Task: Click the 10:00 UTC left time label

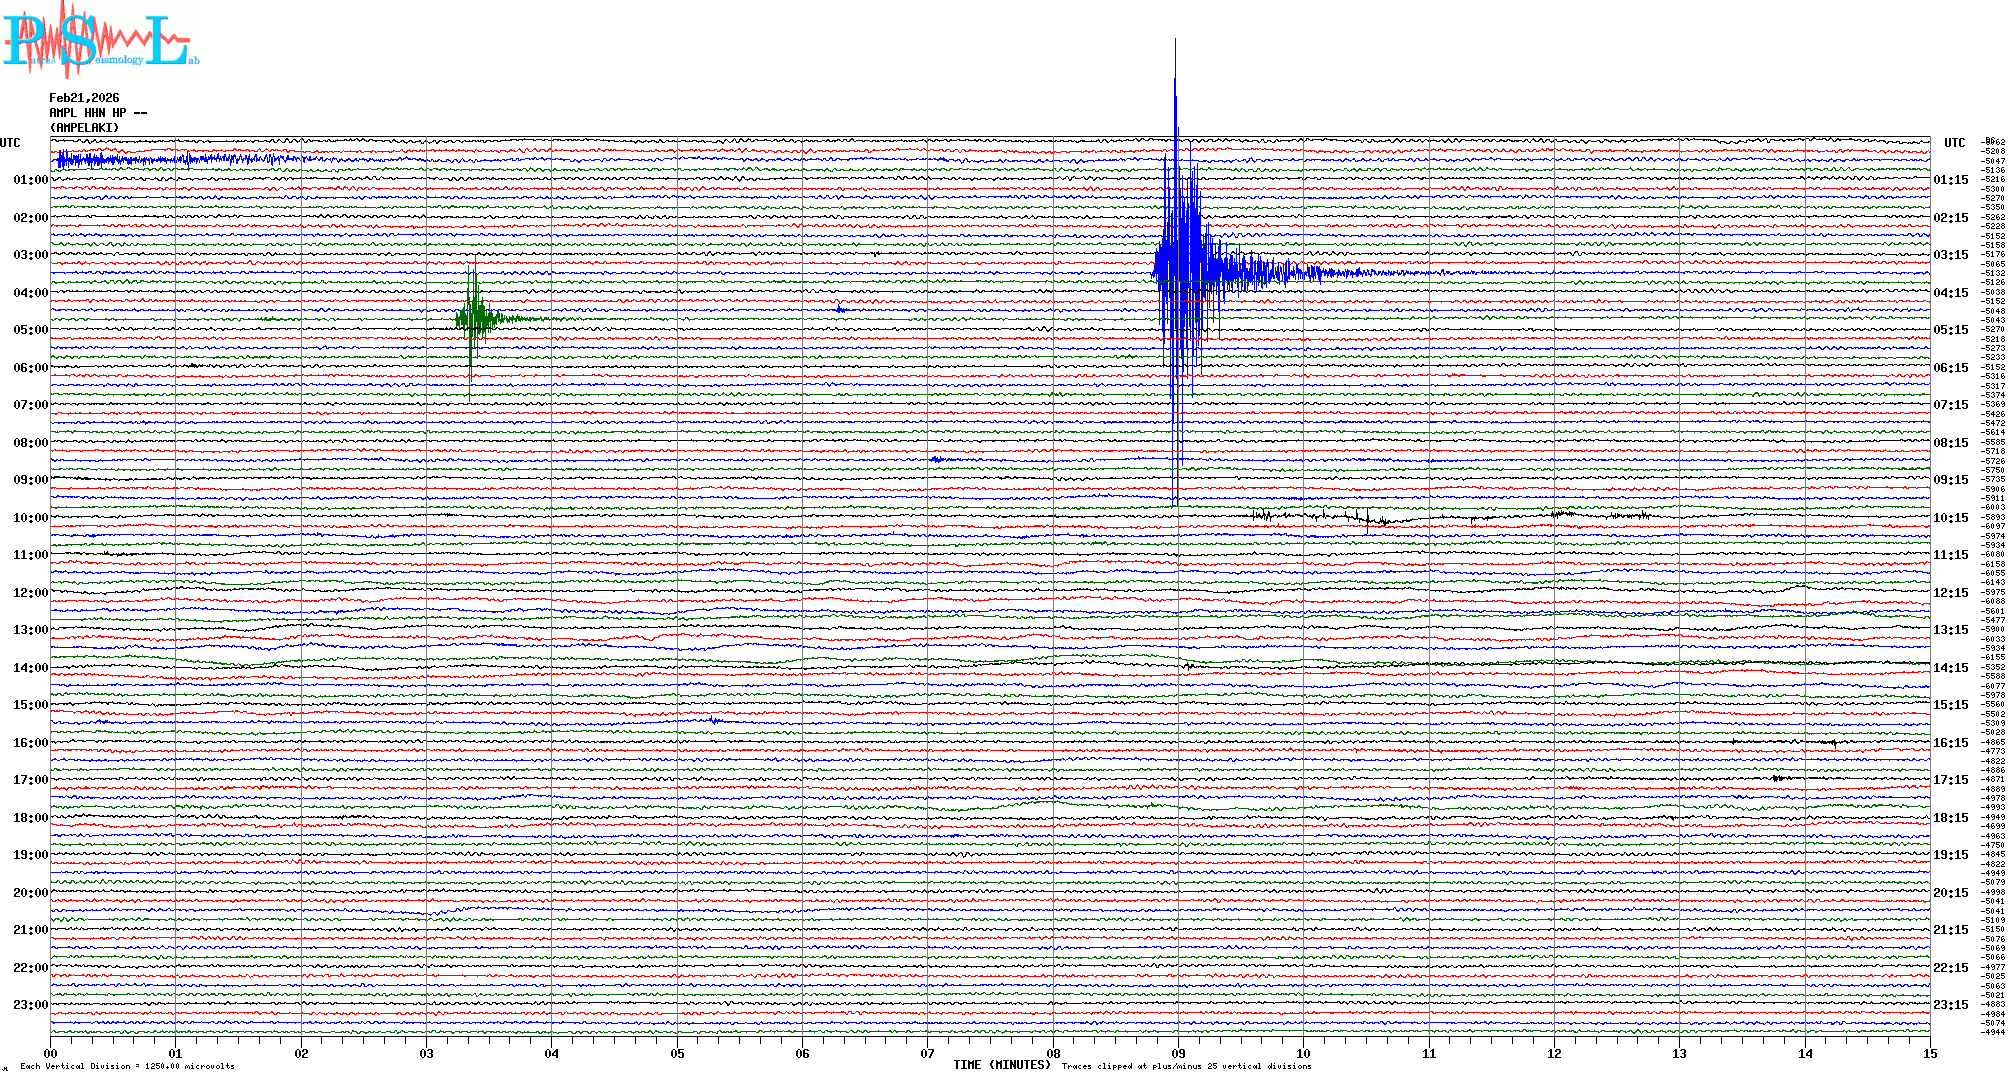Action: point(30,518)
